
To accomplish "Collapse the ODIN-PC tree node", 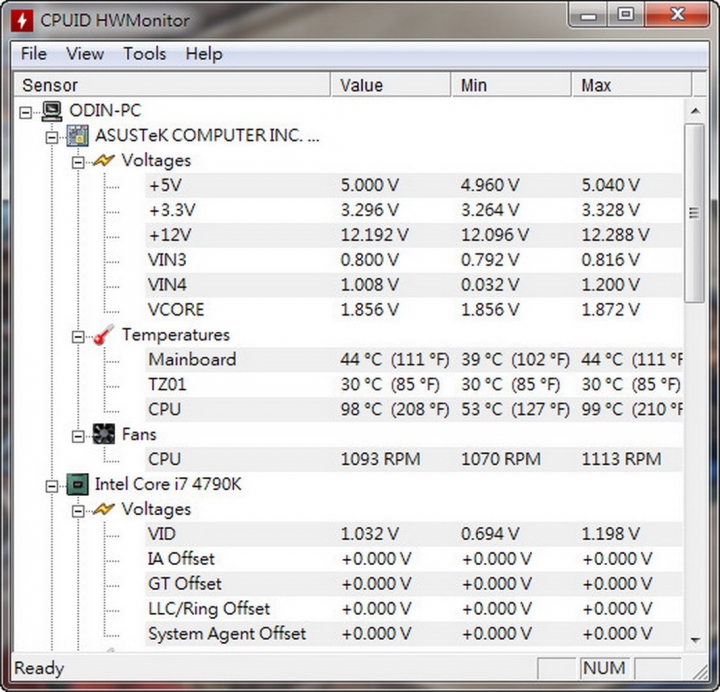I will (26, 113).
